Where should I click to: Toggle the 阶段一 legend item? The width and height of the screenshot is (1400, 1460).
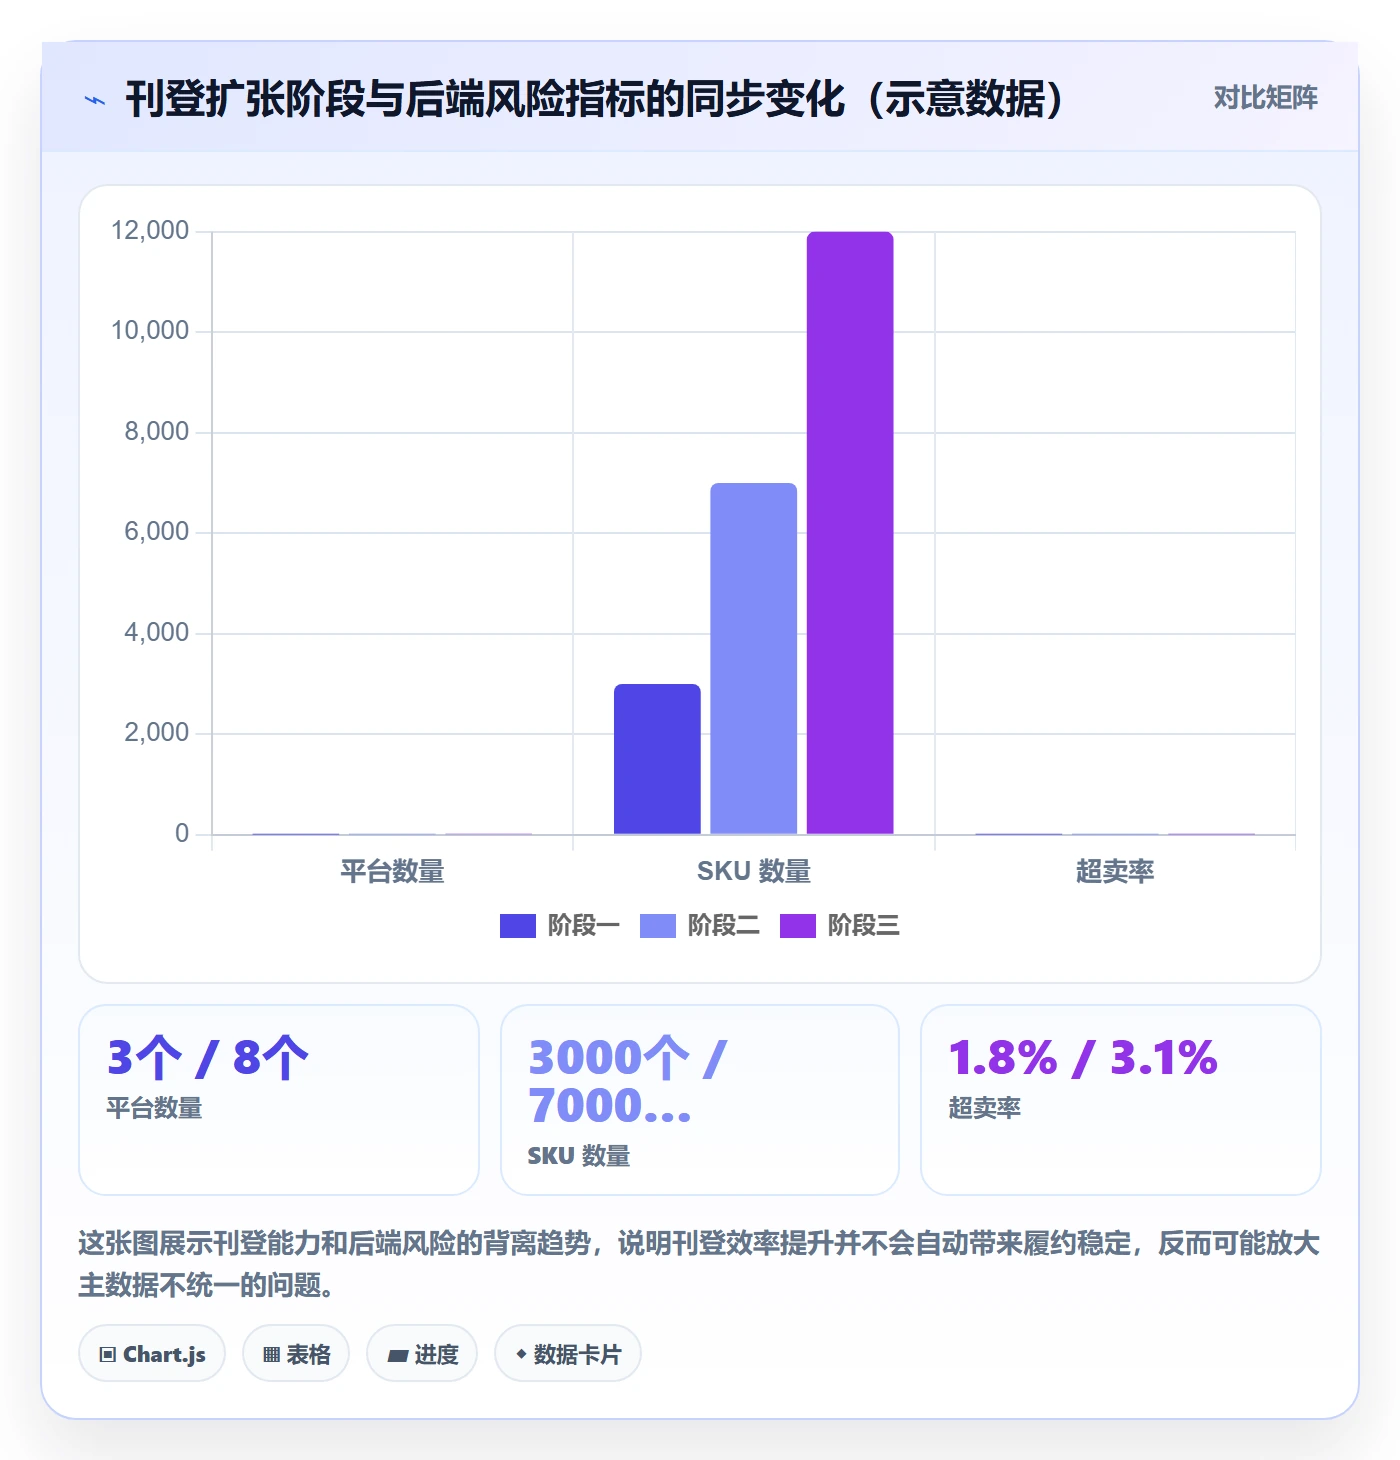coord(560,926)
